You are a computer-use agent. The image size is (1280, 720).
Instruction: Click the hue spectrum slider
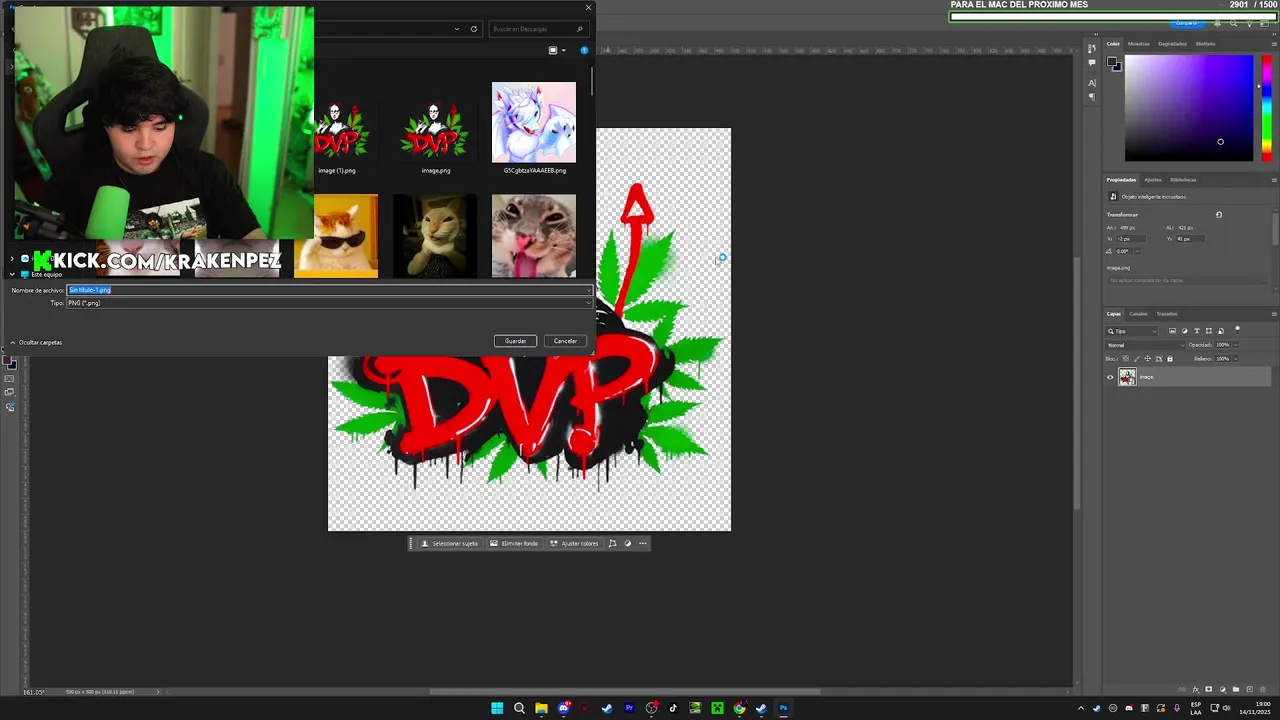coord(1266,108)
